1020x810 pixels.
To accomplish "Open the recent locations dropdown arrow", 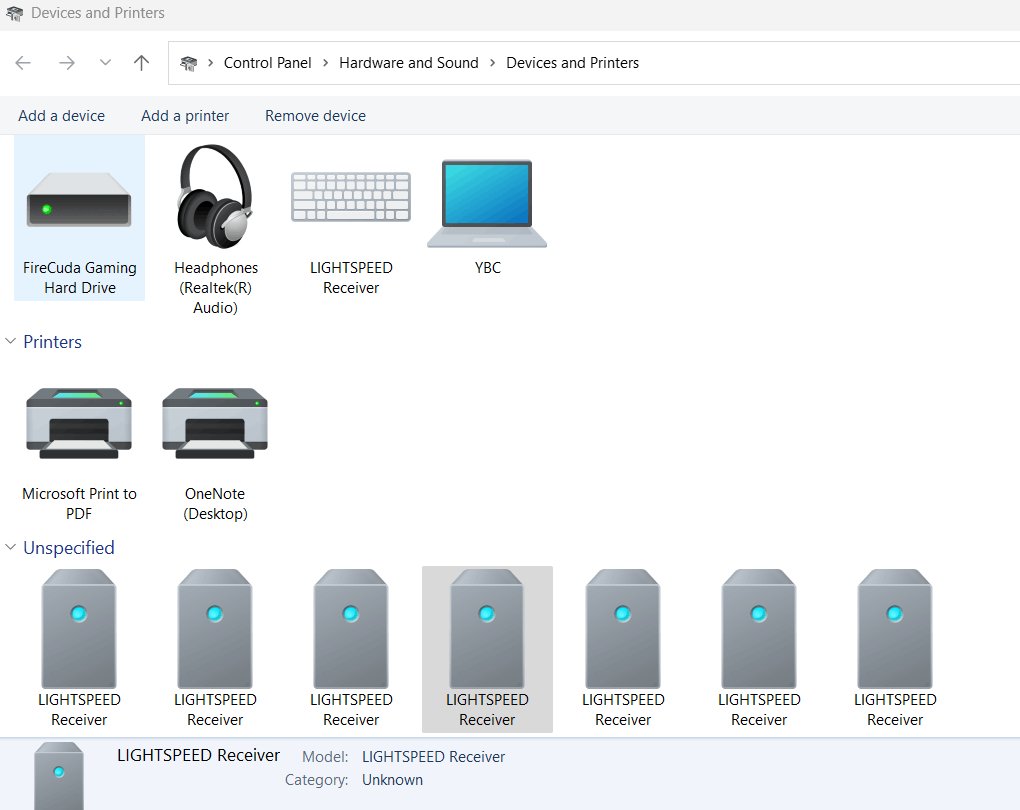I will pos(104,62).
